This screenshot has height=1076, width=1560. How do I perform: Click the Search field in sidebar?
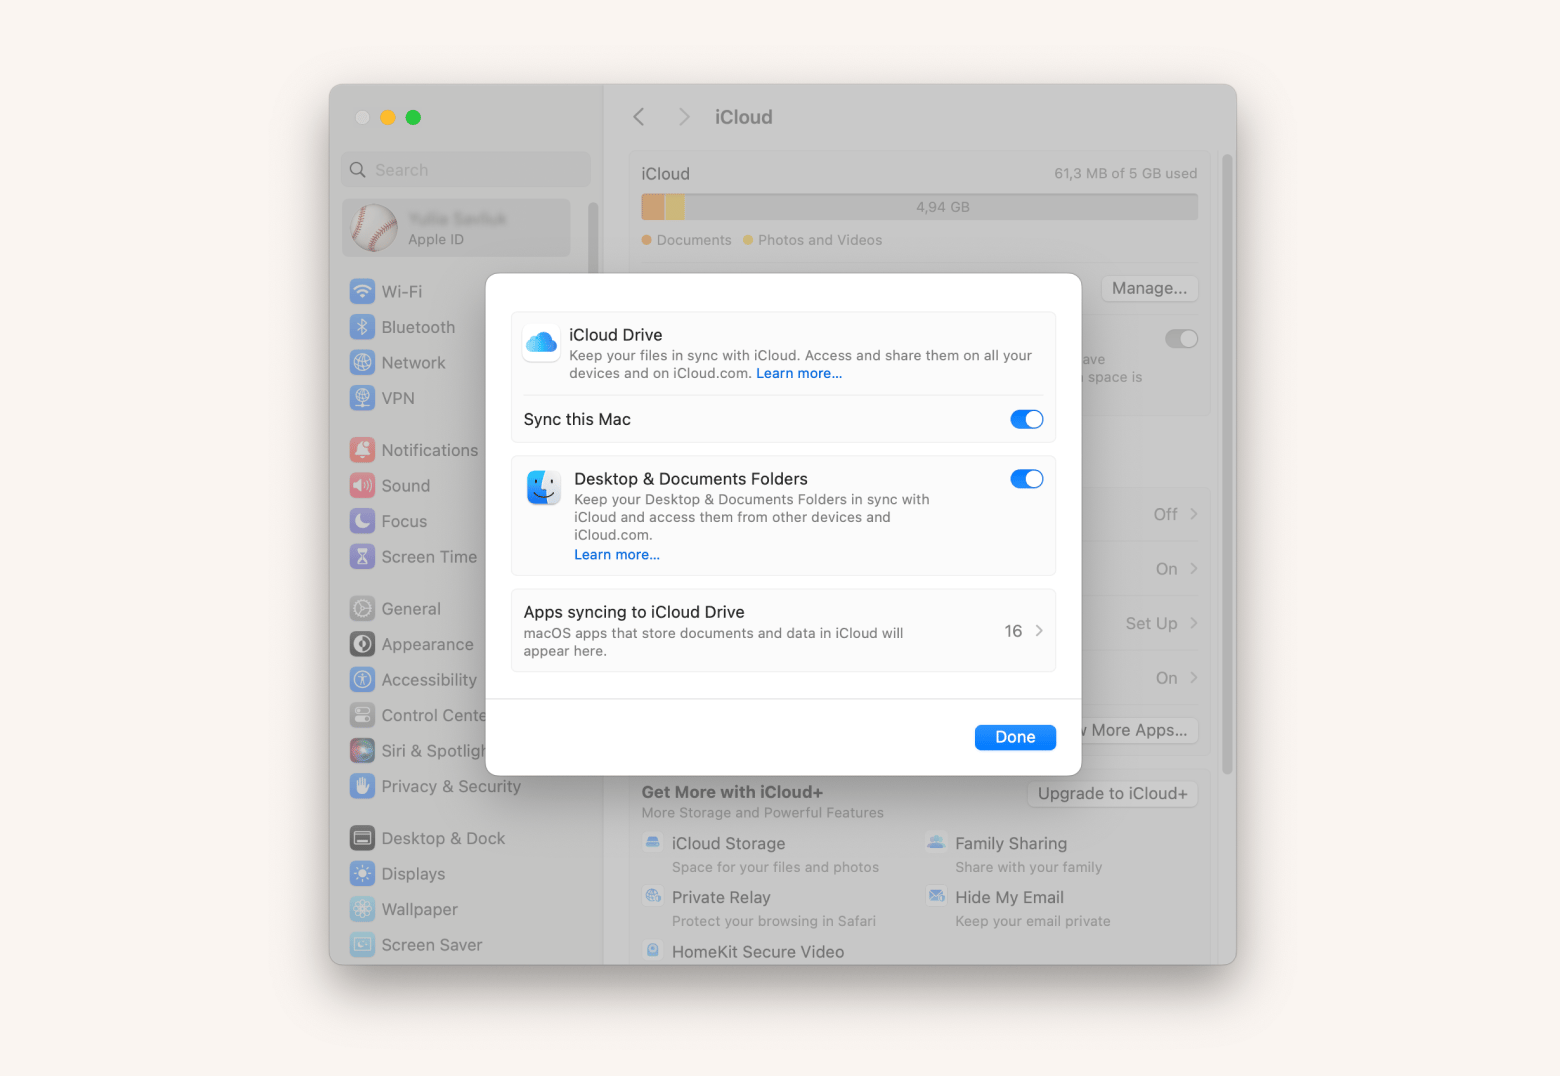[466, 170]
